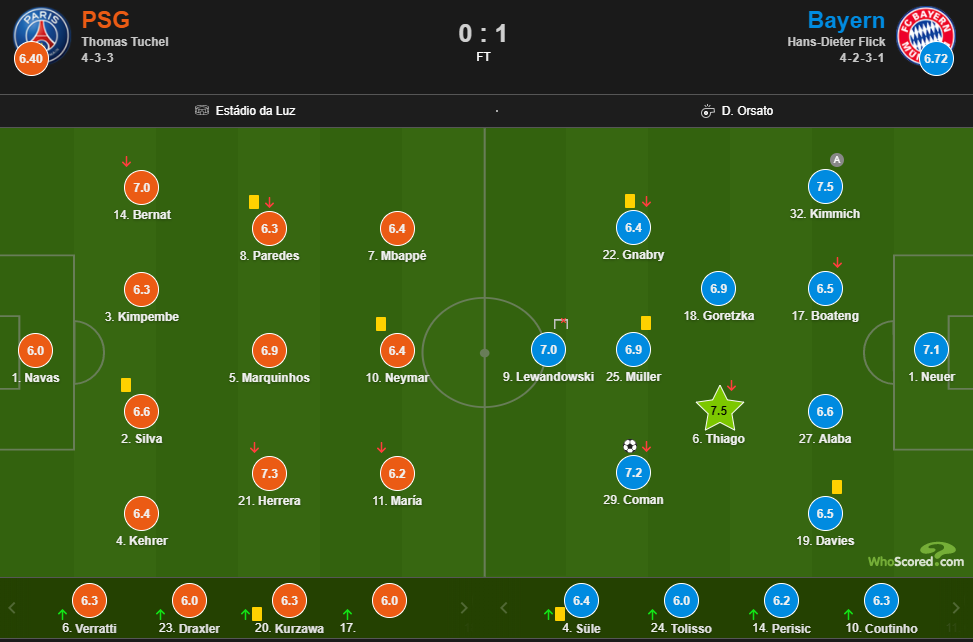Click the yellow card icon above Neymar
The width and height of the screenshot is (973, 642).
pos(381,324)
